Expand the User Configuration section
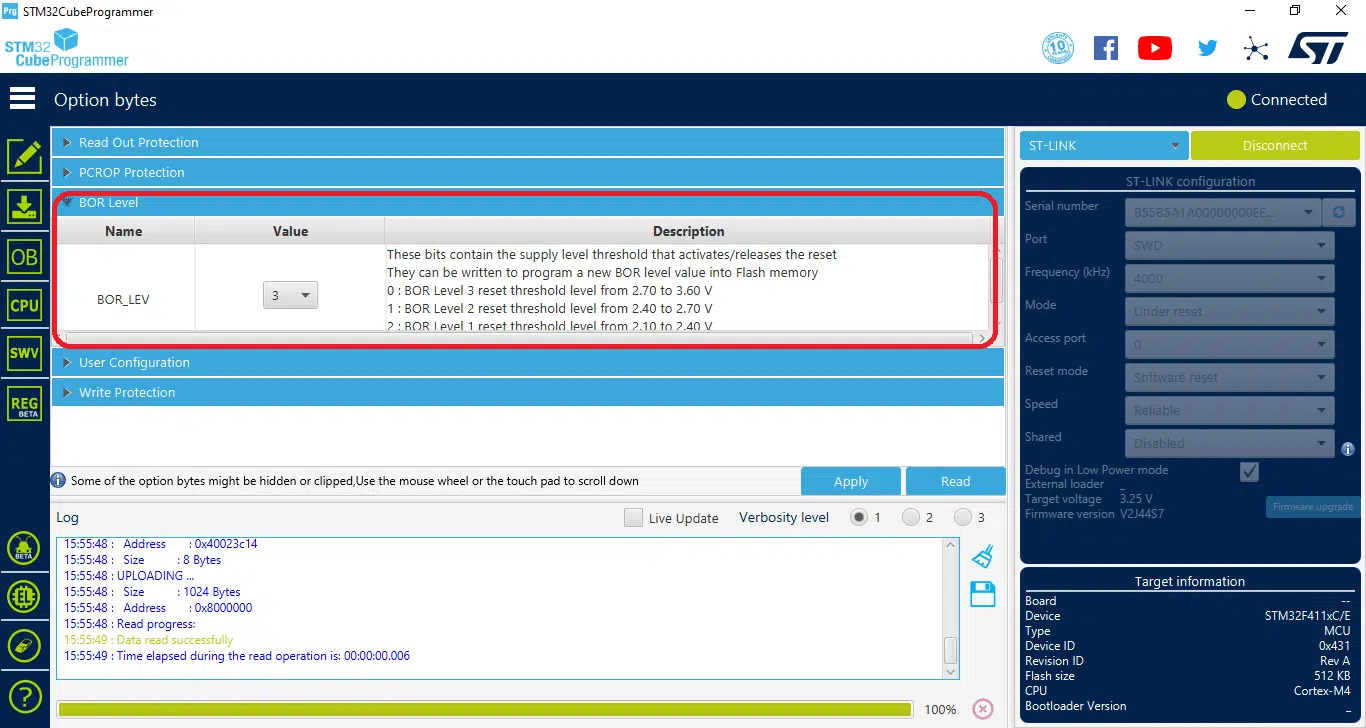Image resolution: width=1366 pixels, height=728 pixels. (x=528, y=362)
